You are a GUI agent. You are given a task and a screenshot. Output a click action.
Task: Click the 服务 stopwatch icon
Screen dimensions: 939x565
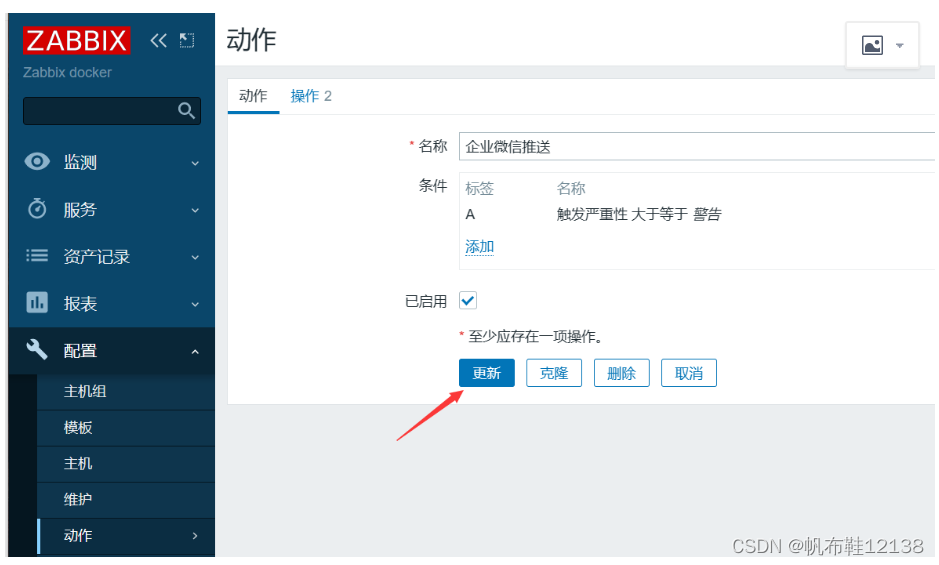(37, 209)
